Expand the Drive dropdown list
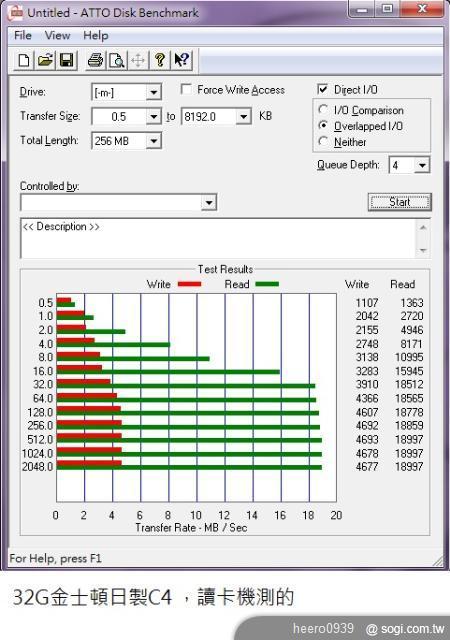The height and width of the screenshot is (640, 450). pos(154,92)
